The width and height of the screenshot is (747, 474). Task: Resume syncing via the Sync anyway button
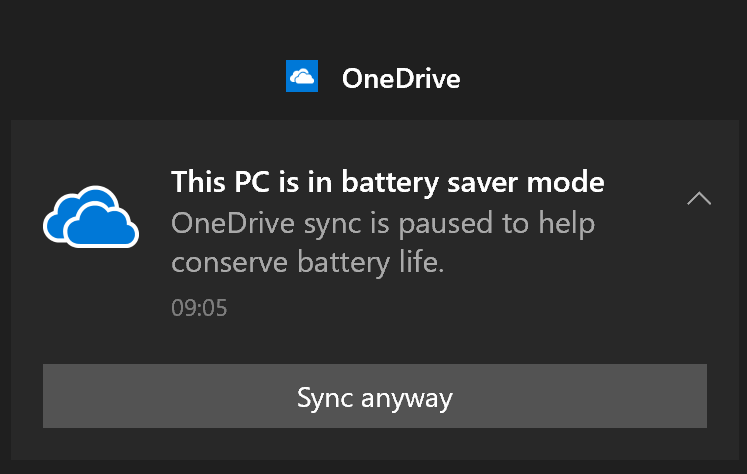click(374, 397)
